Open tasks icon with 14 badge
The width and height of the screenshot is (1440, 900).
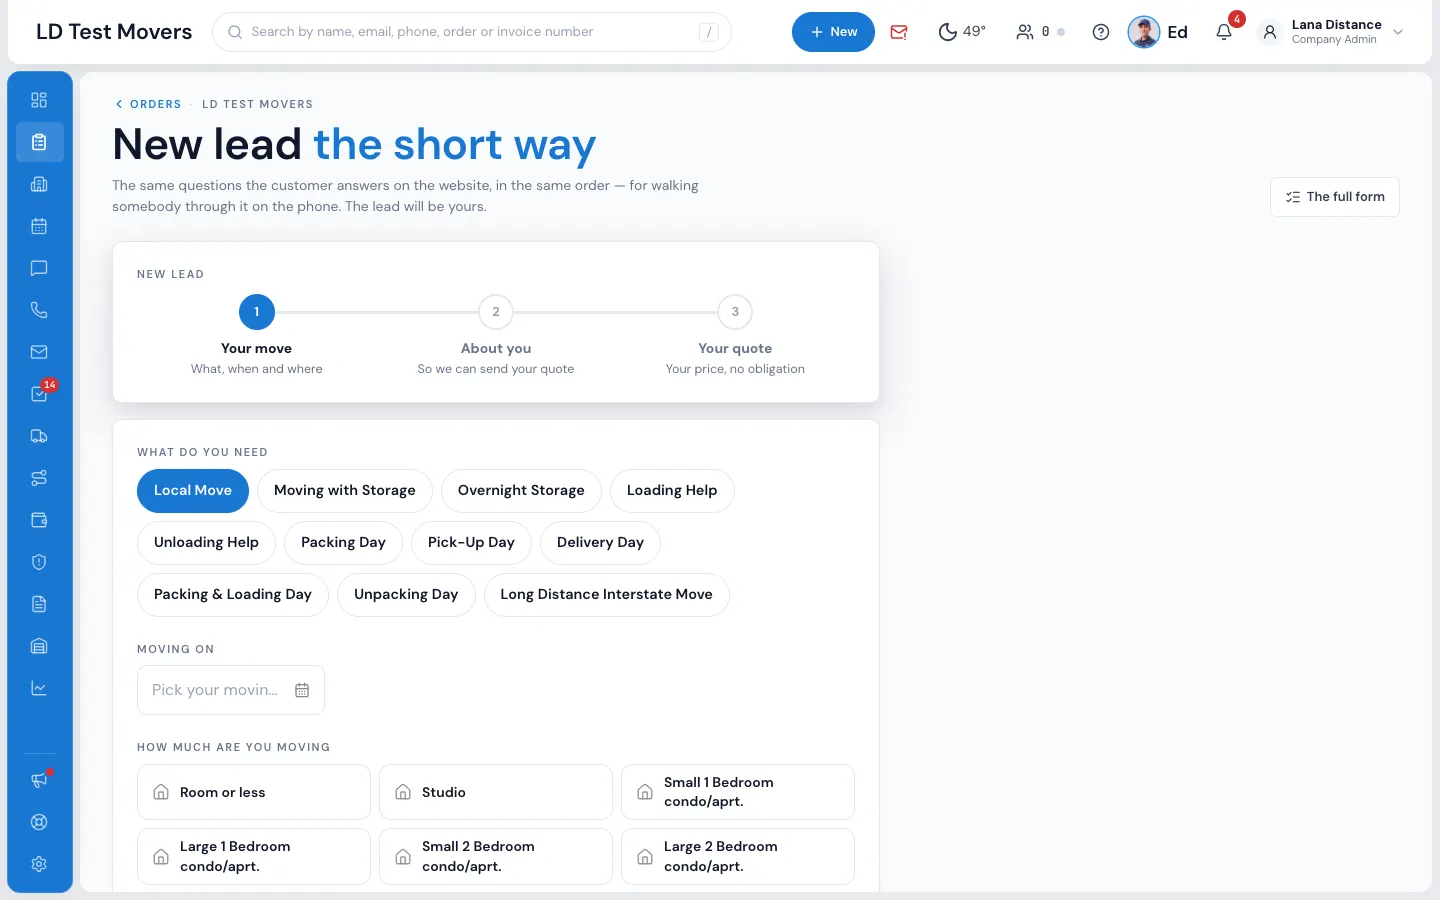tap(39, 394)
